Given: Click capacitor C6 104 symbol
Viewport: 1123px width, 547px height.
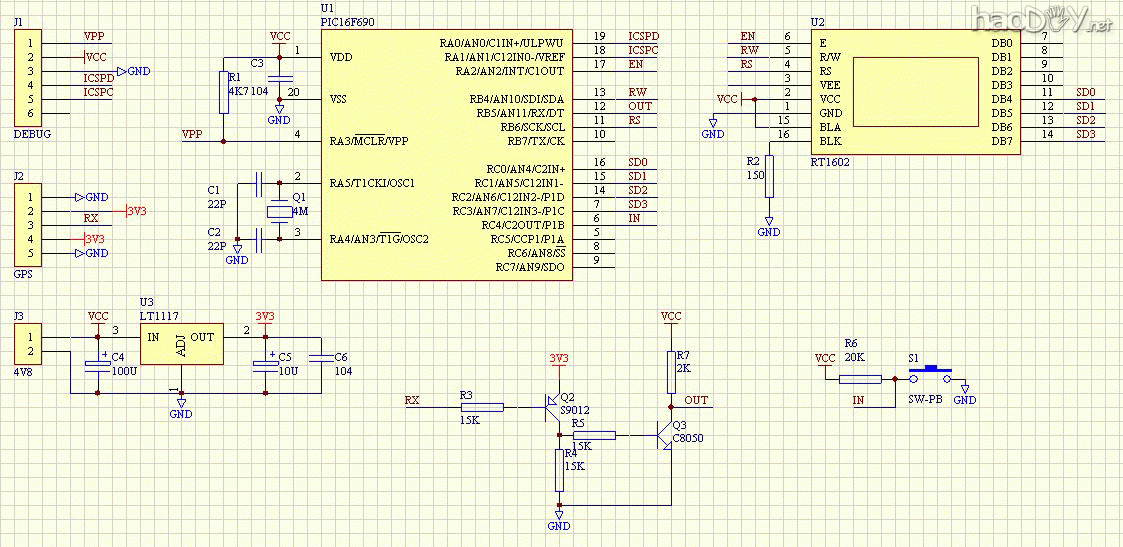Looking at the screenshot, I should coord(320,356).
